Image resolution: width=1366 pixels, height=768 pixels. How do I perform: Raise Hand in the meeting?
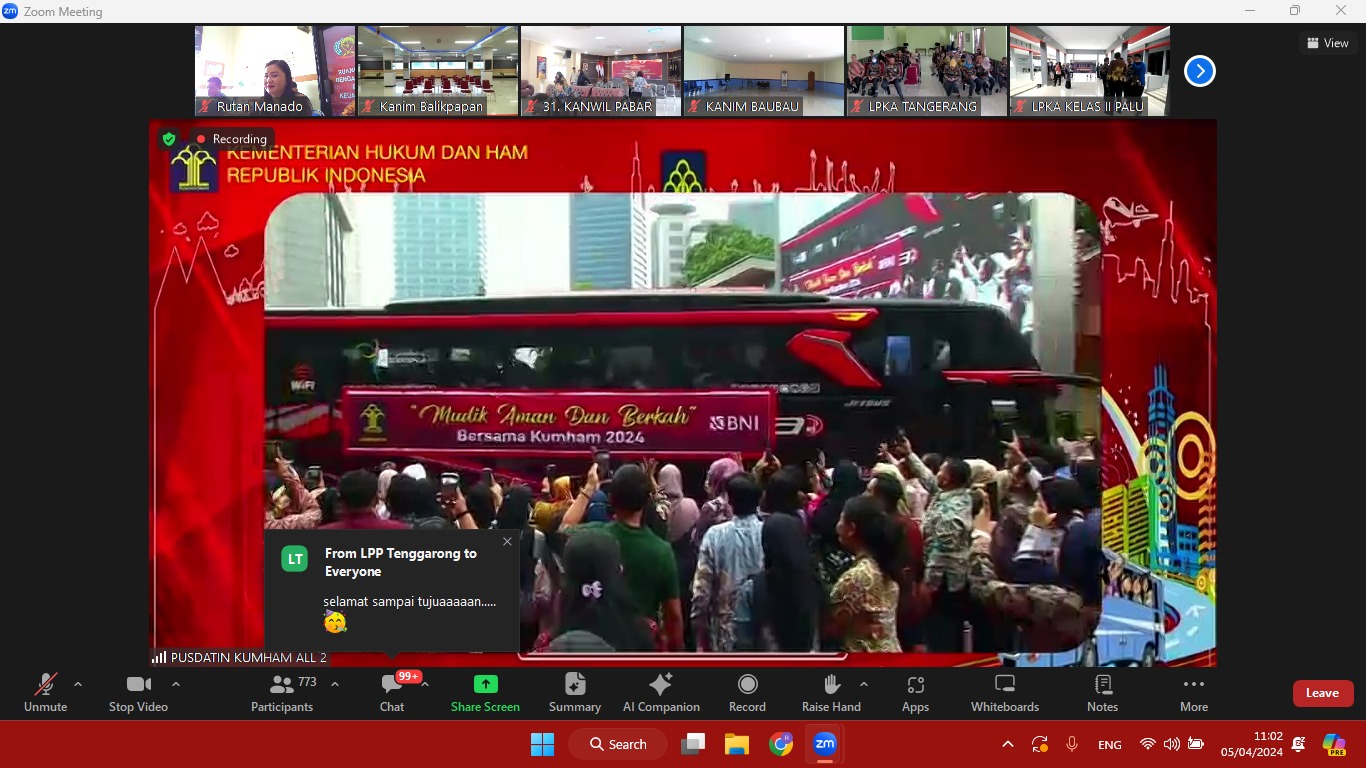[831, 693]
